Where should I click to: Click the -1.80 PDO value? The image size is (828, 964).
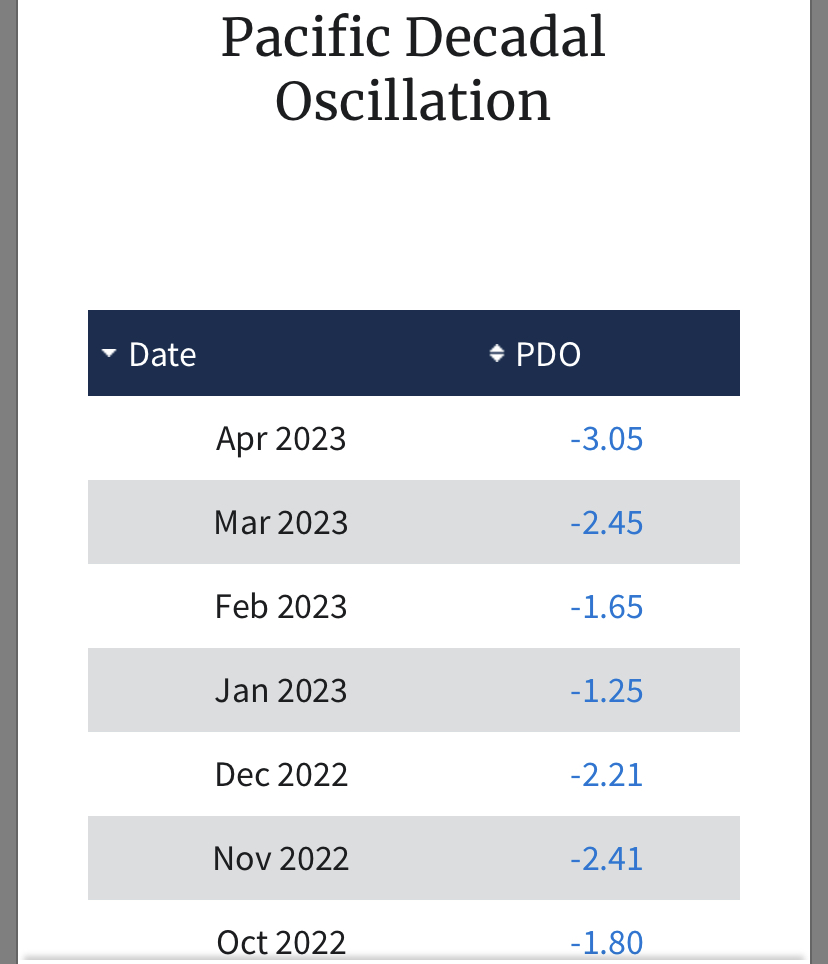pyautogui.click(x=607, y=942)
